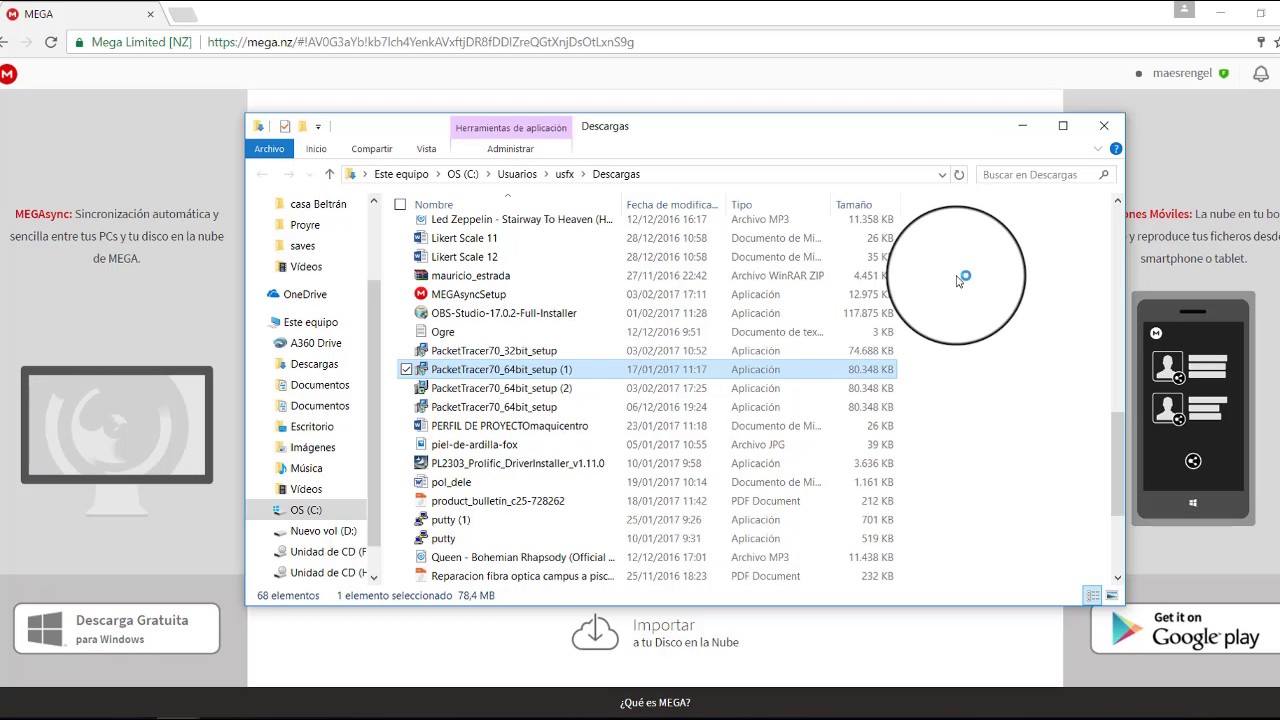This screenshot has height=720, width=1280.
Task: Open the Inicio ribbon tab
Action: coord(316,149)
